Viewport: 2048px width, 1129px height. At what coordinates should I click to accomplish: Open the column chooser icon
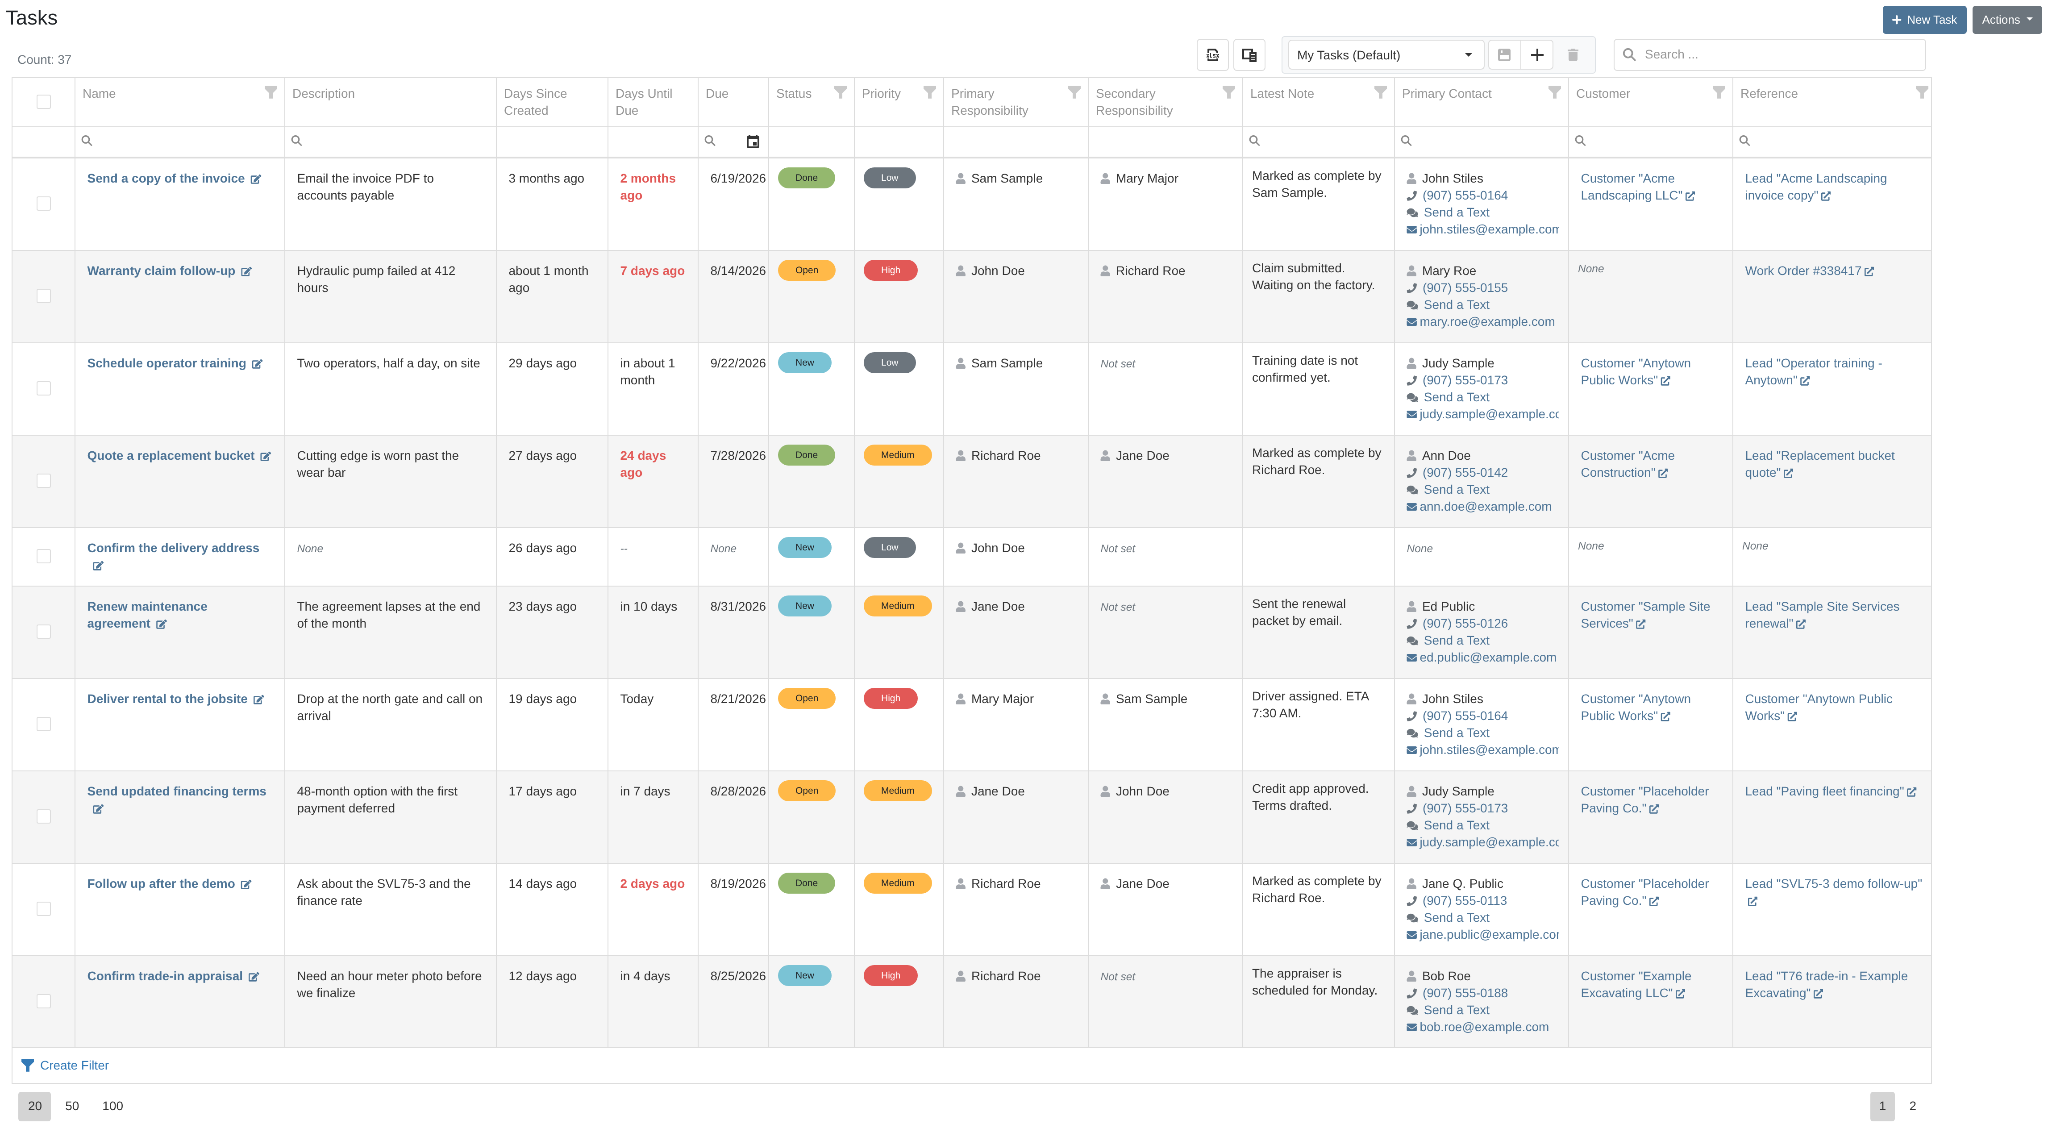(1249, 55)
